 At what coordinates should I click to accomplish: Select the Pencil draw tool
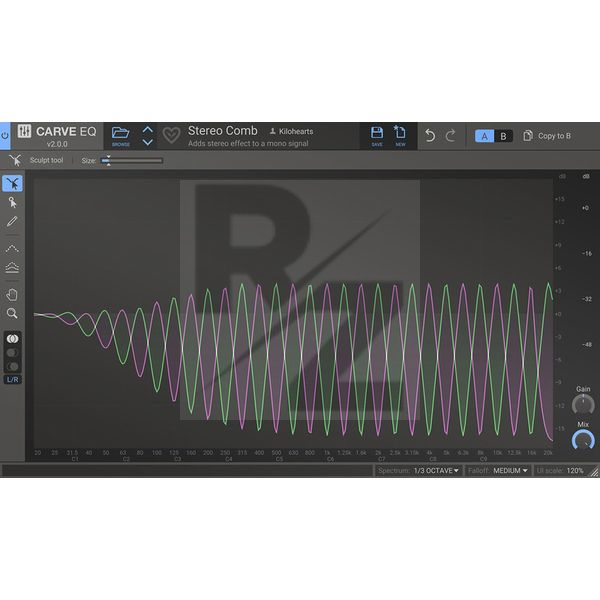click(x=12, y=221)
